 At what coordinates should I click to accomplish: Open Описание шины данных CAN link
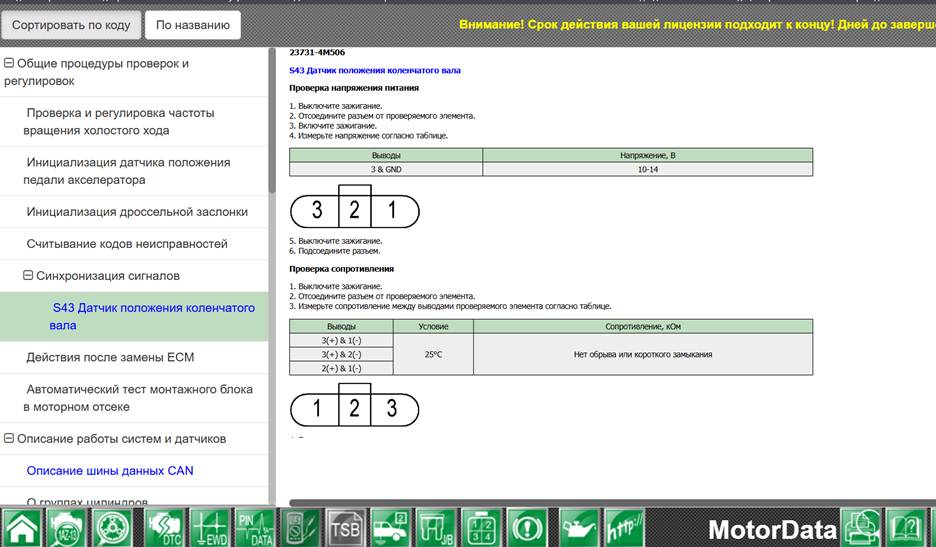(110, 471)
